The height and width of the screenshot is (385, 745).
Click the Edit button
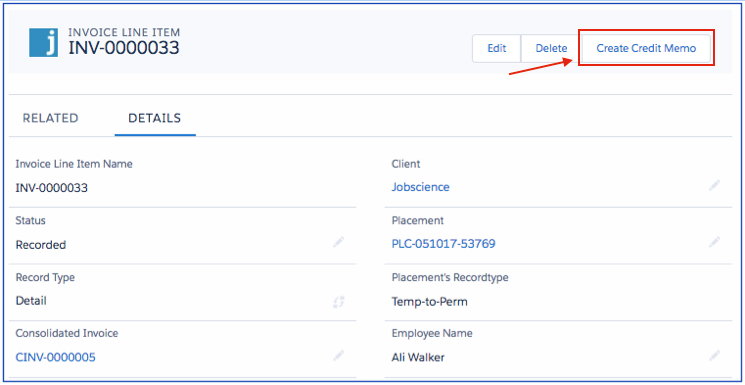tap(497, 48)
